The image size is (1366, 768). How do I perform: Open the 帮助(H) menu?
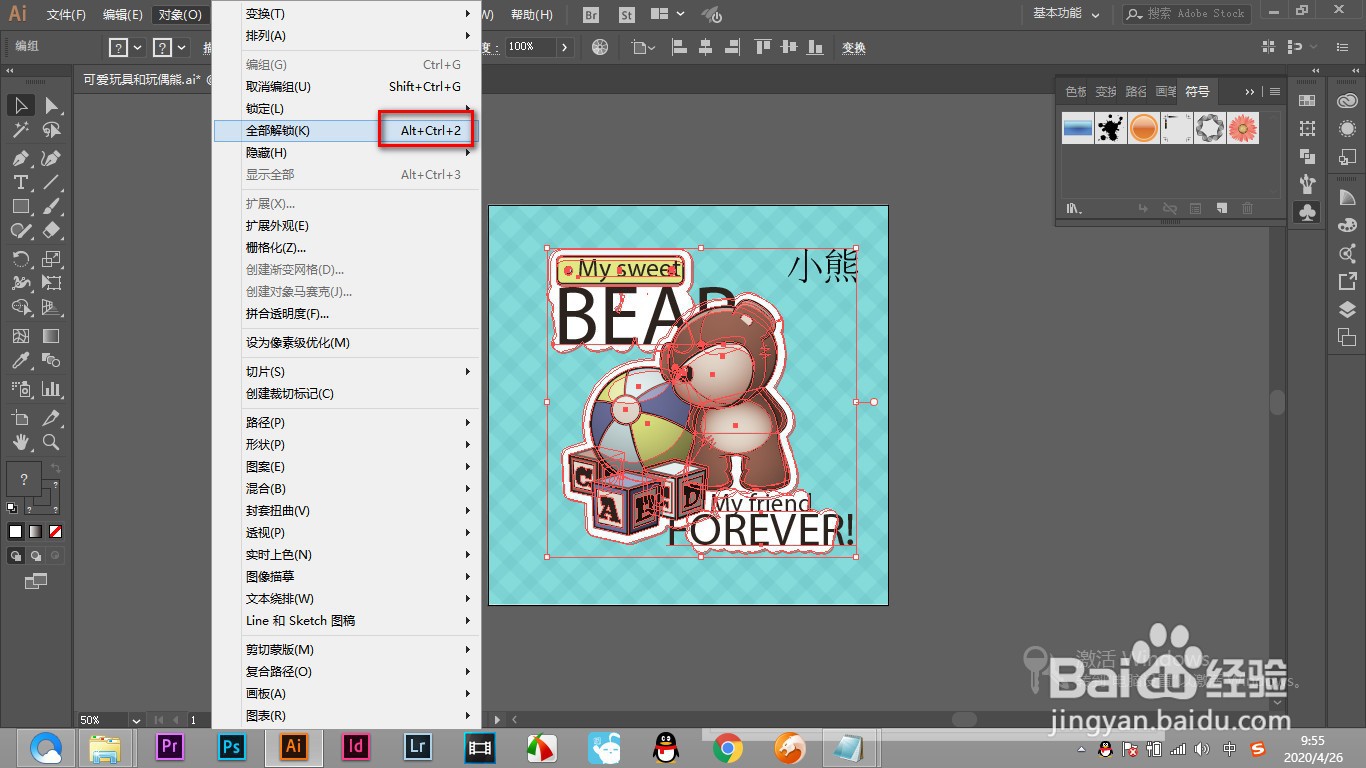click(x=532, y=15)
